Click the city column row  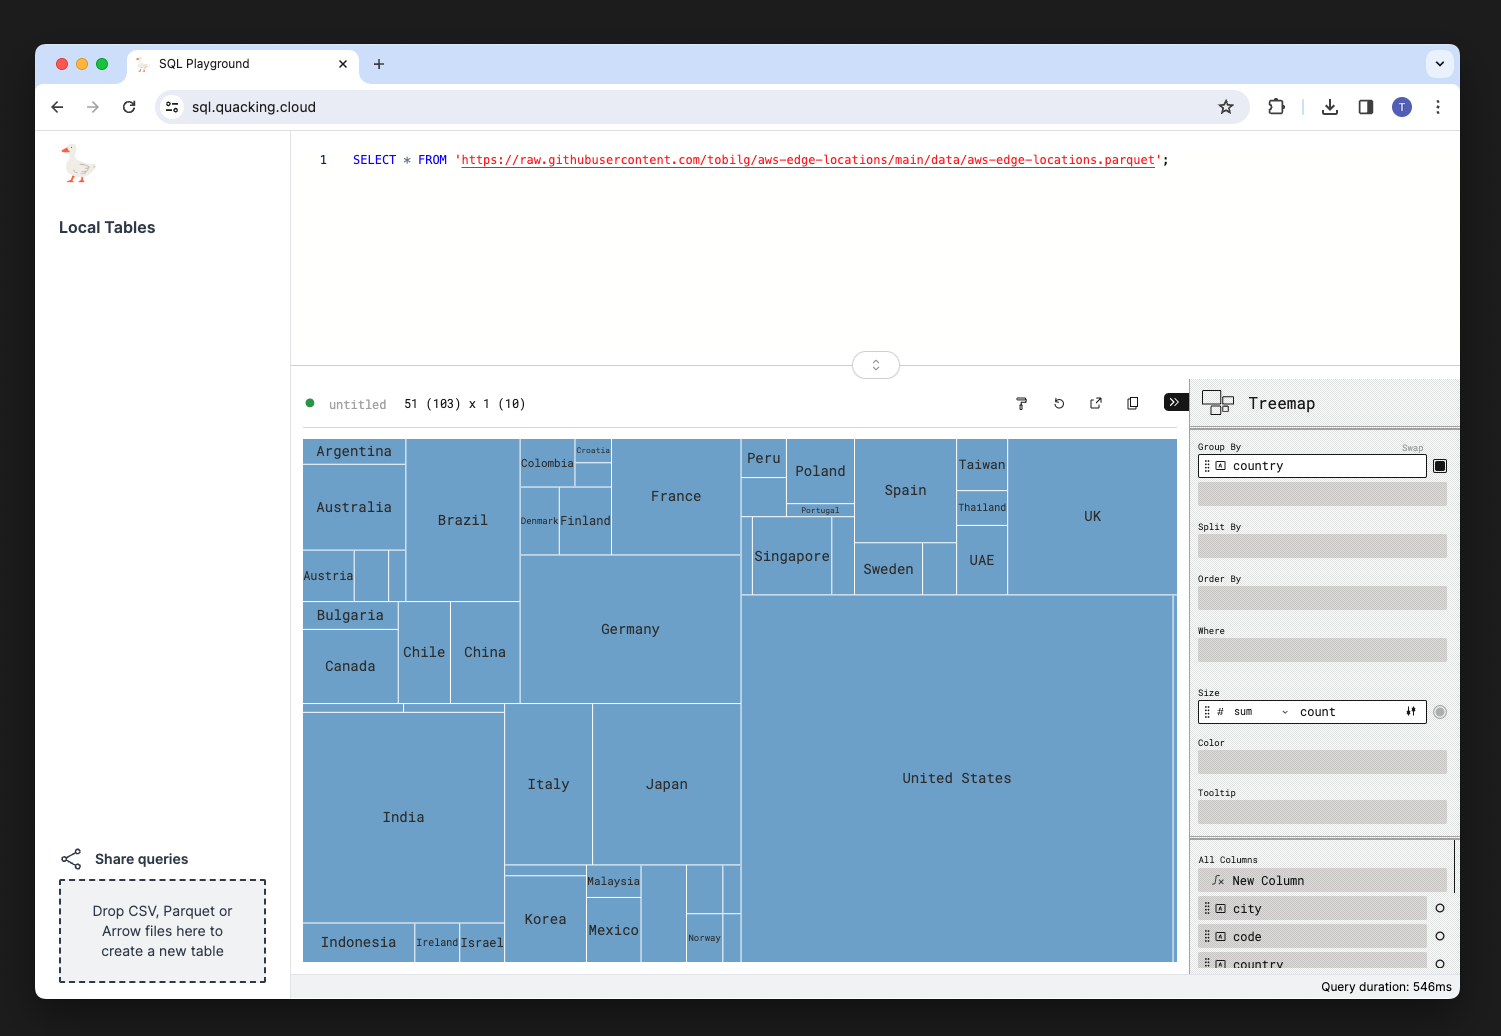[x=1312, y=908]
